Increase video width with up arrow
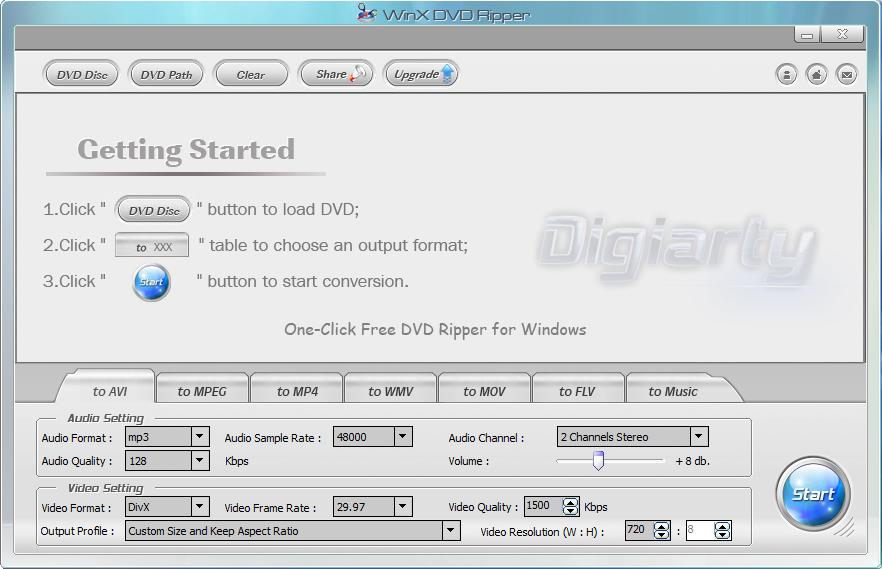 pos(662,526)
